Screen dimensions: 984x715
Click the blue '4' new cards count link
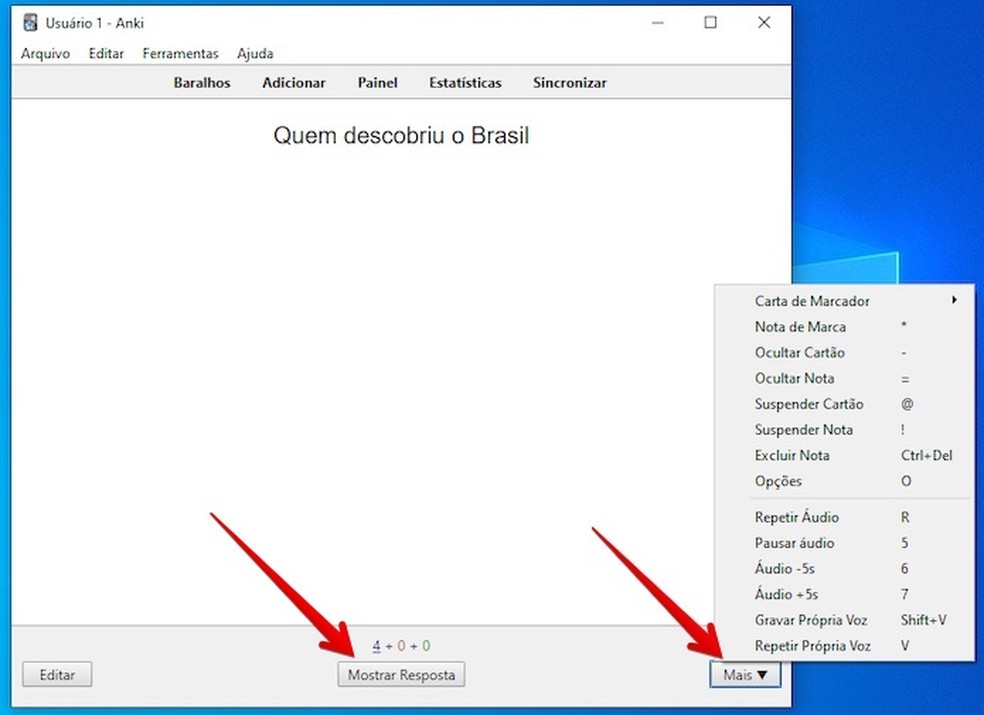(375, 645)
